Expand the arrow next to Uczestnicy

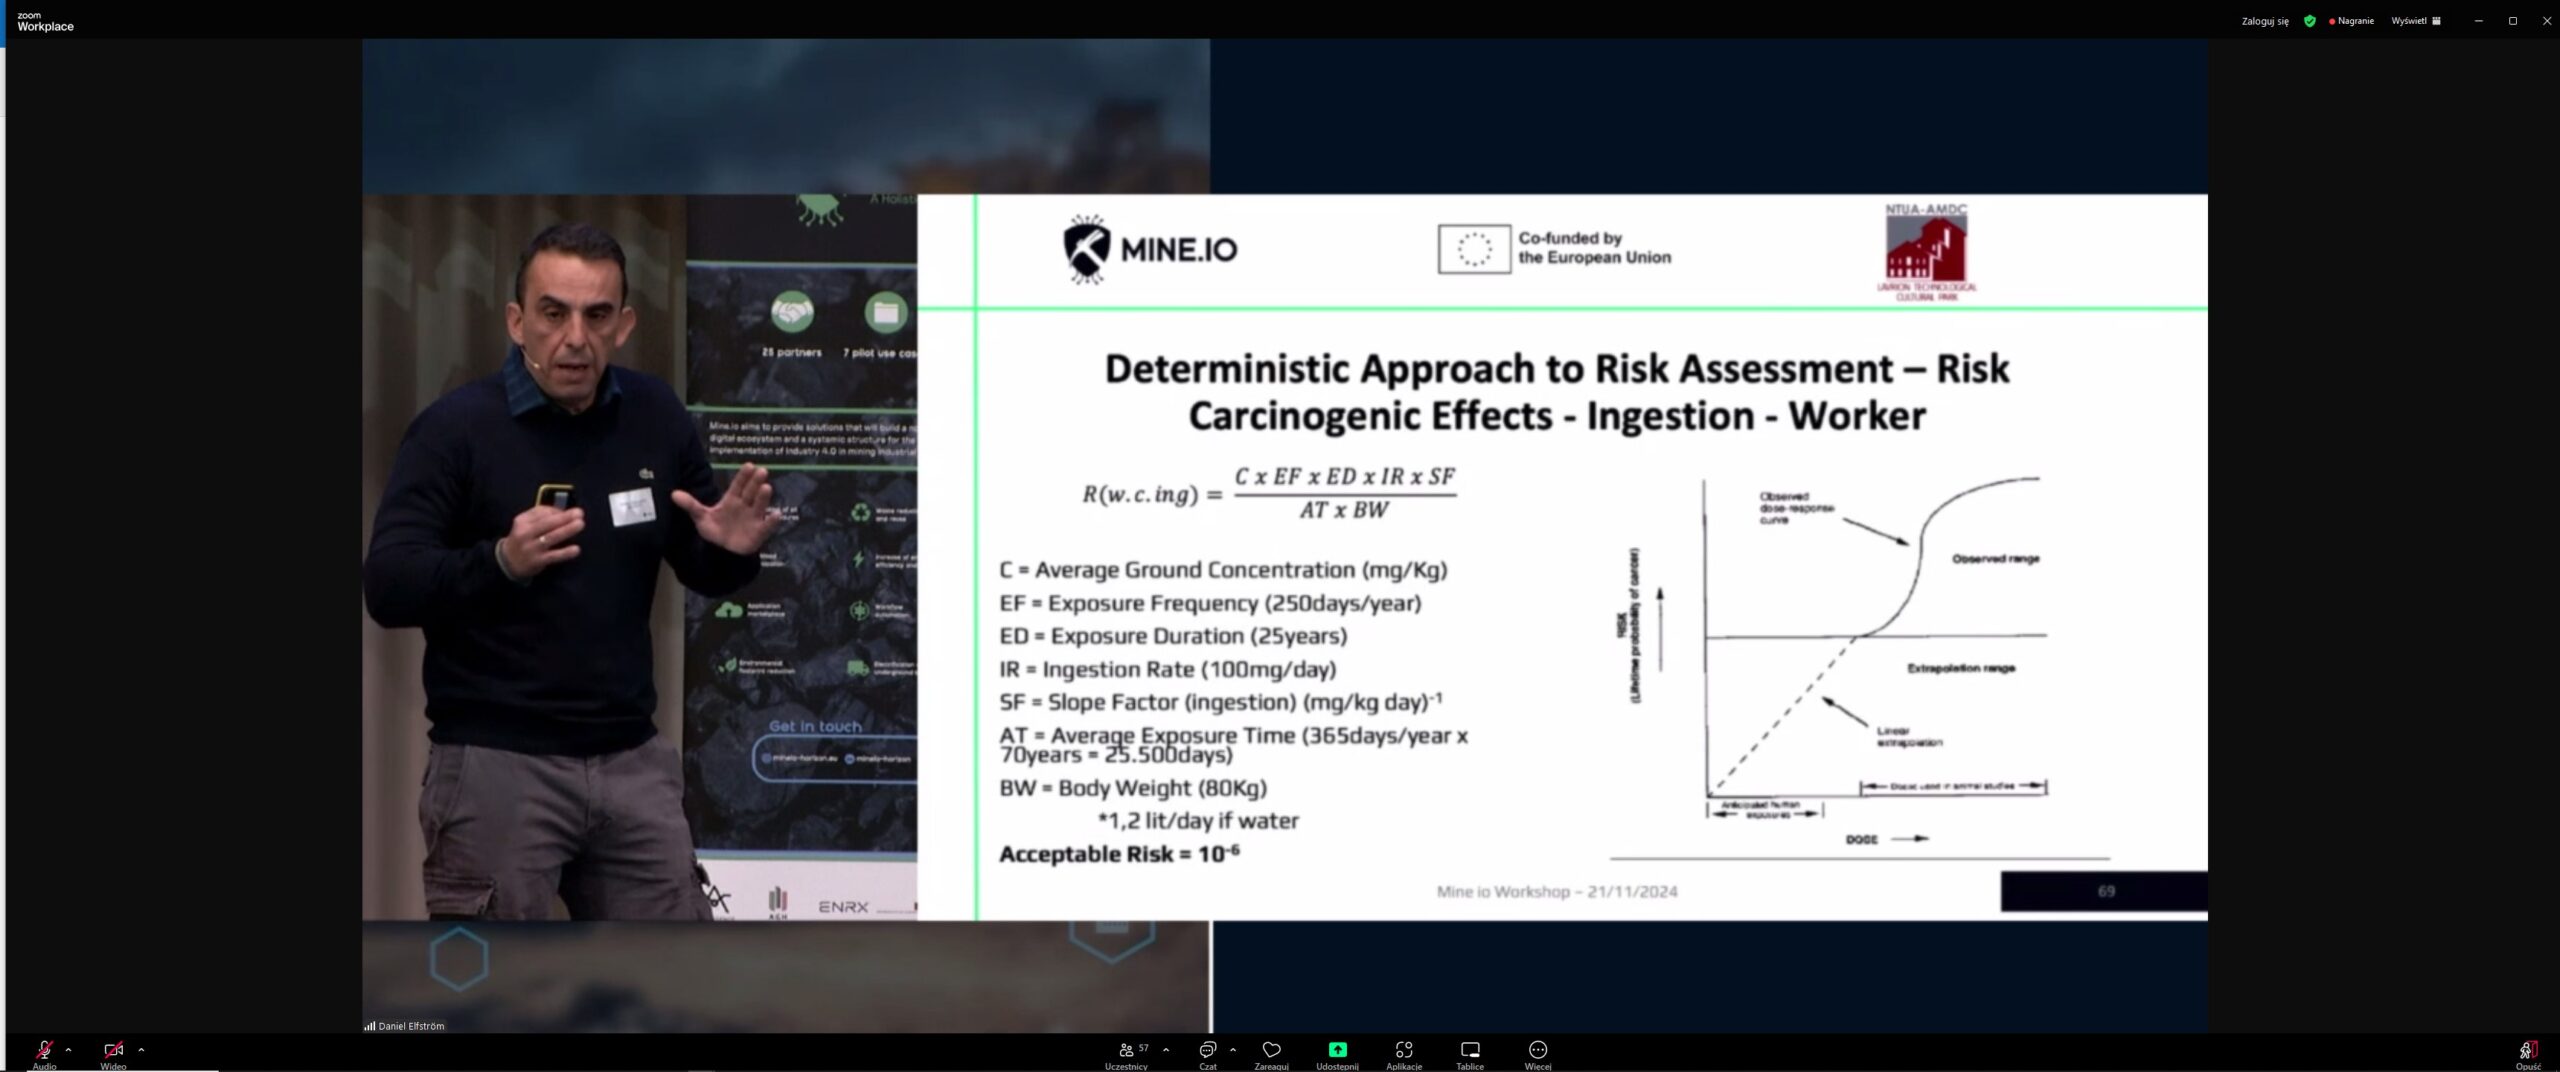pos(1165,1050)
